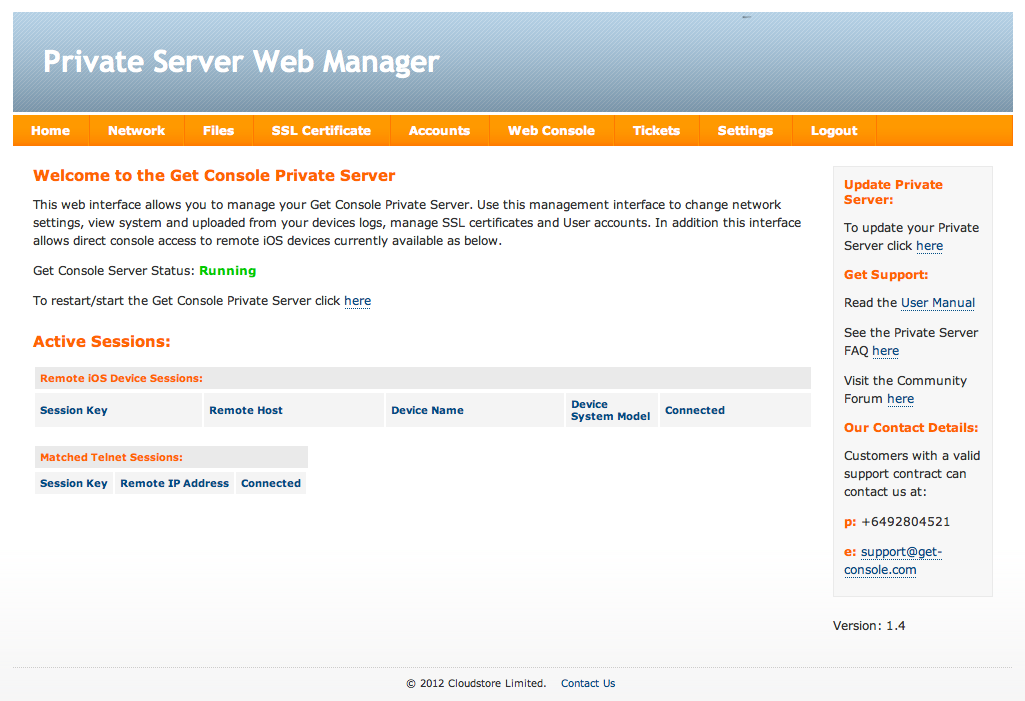1025x701 pixels.
Task: Open the Tickets page
Action: (x=656, y=130)
